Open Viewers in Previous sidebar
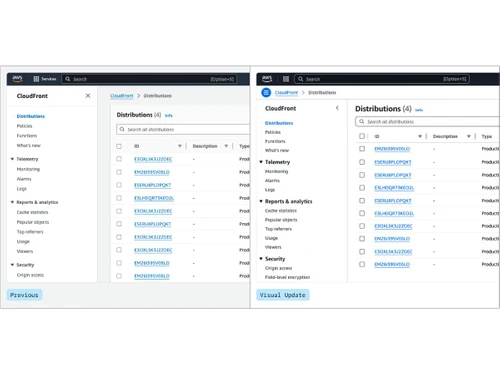This screenshot has width=500, height=375. (25, 251)
